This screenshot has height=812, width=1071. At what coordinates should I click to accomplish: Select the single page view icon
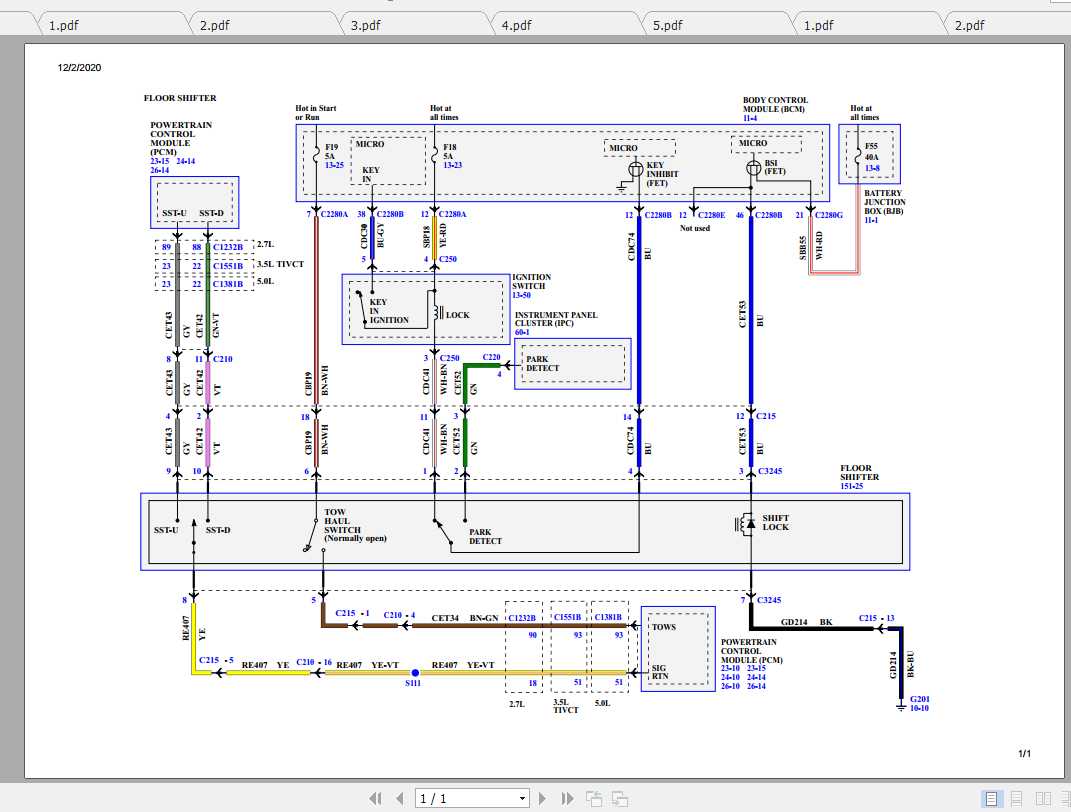[990, 797]
